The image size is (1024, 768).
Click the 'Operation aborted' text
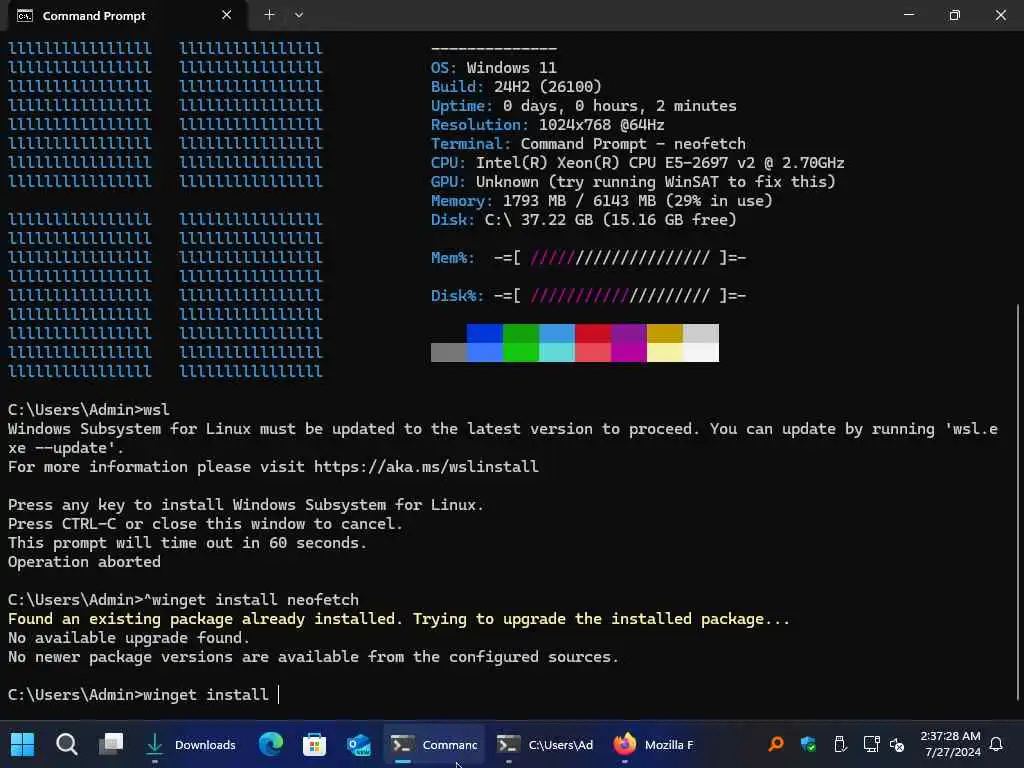(84, 562)
